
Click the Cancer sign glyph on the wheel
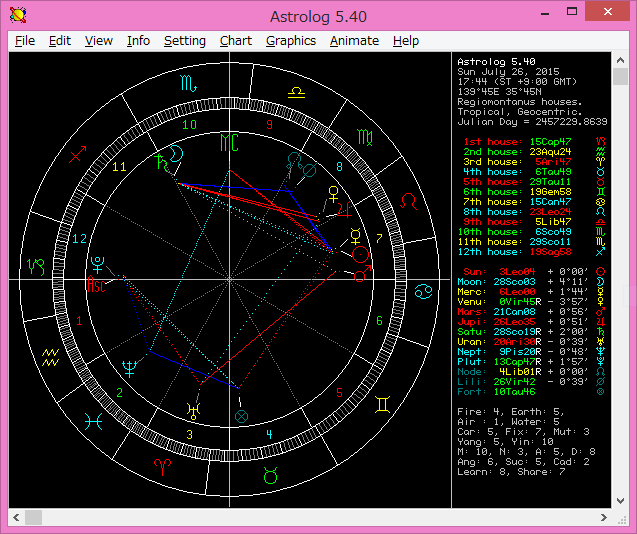point(423,292)
